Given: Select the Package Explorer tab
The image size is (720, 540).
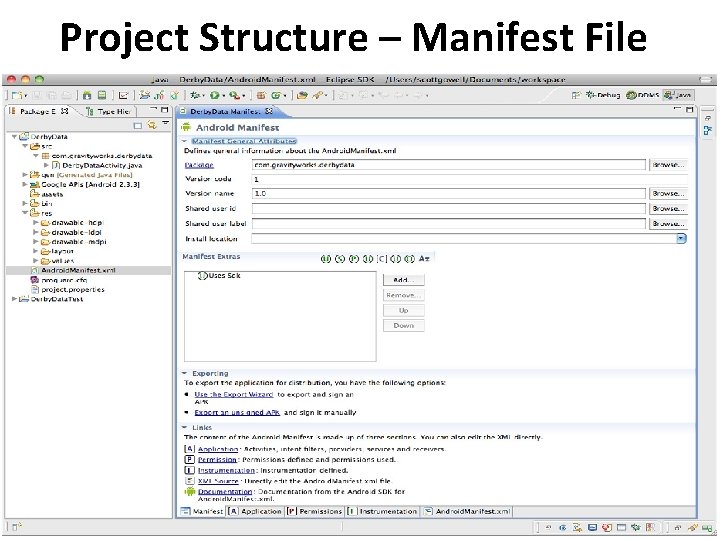Looking at the screenshot, I should point(39,112).
